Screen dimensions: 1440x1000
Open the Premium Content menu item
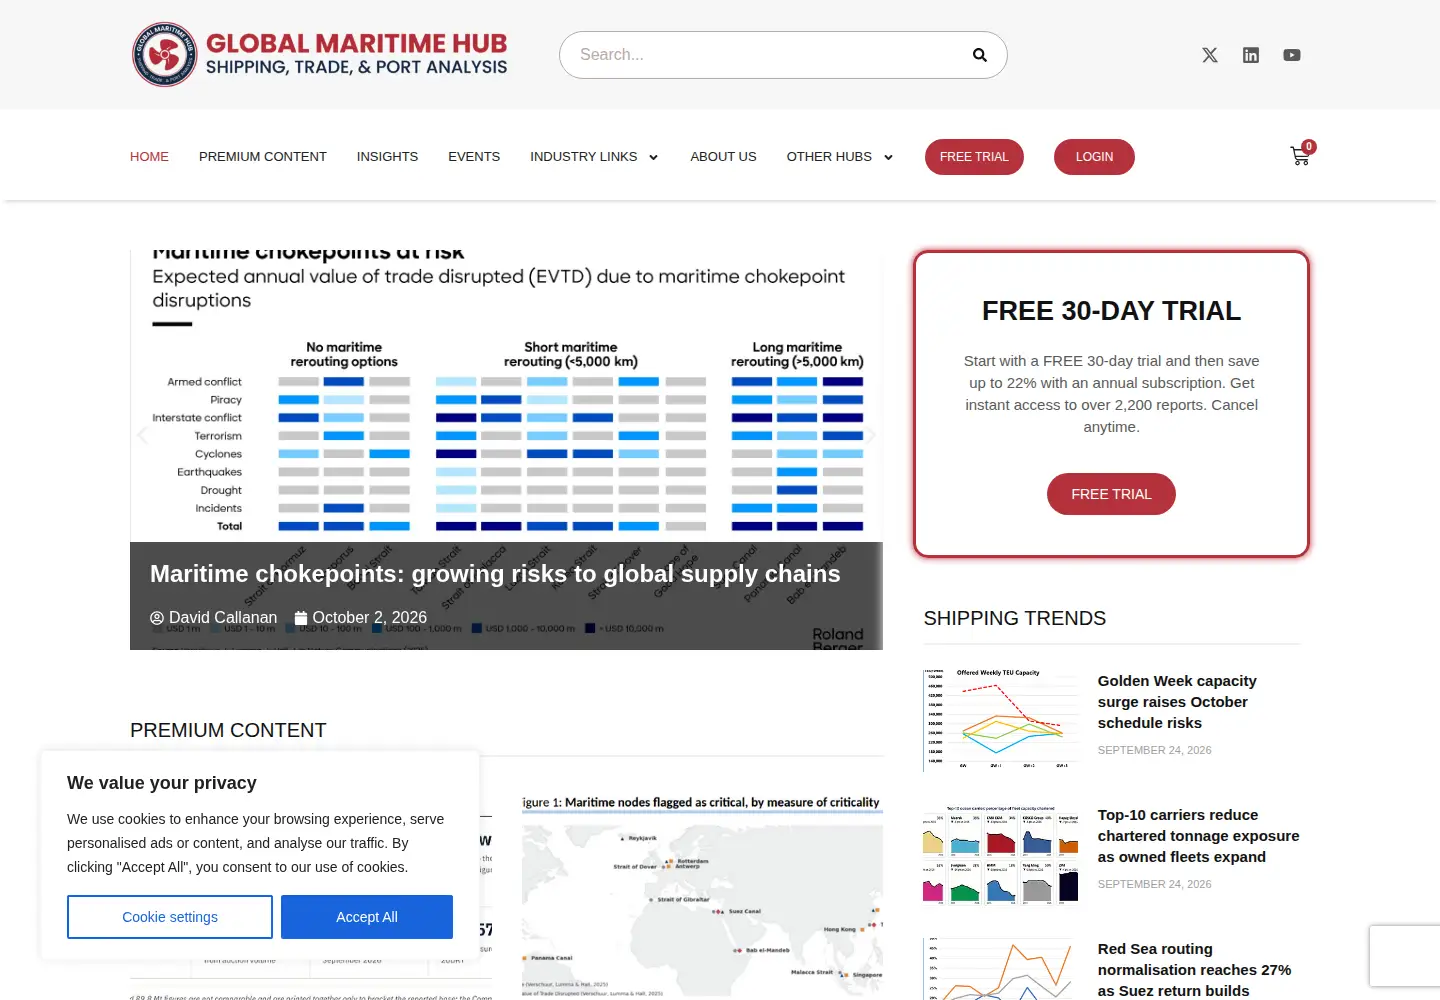263,157
